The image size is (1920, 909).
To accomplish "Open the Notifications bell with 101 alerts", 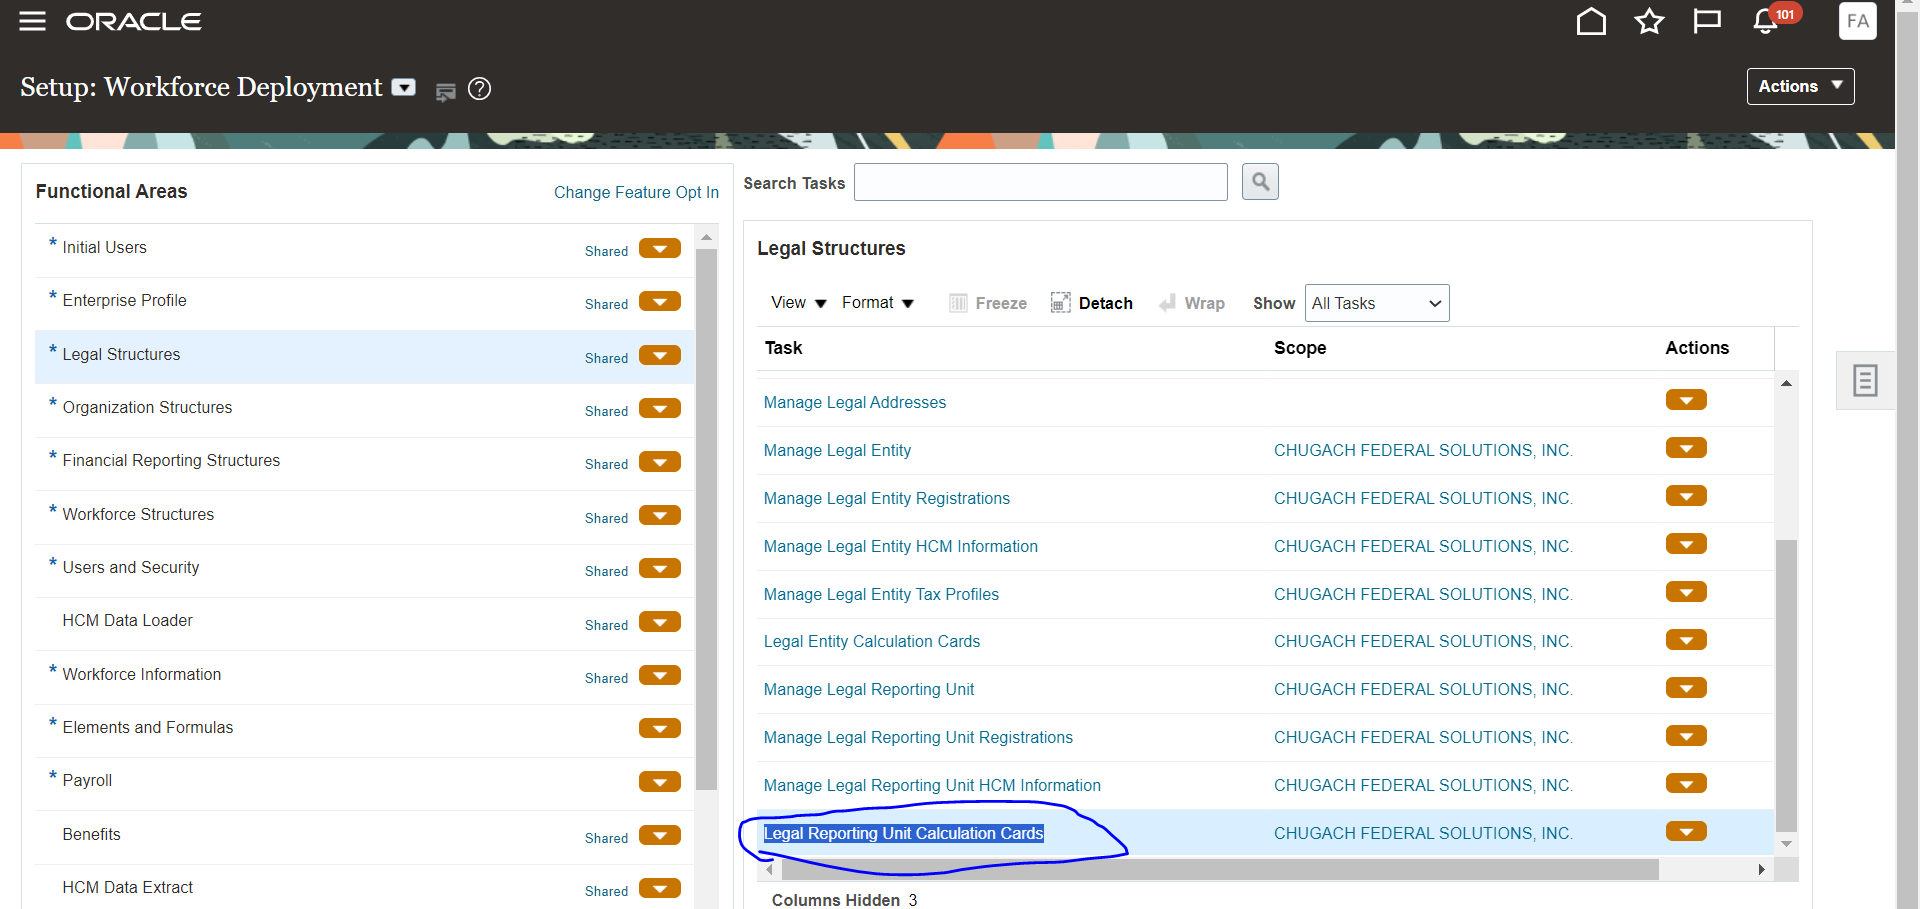I will click(1763, 20).
